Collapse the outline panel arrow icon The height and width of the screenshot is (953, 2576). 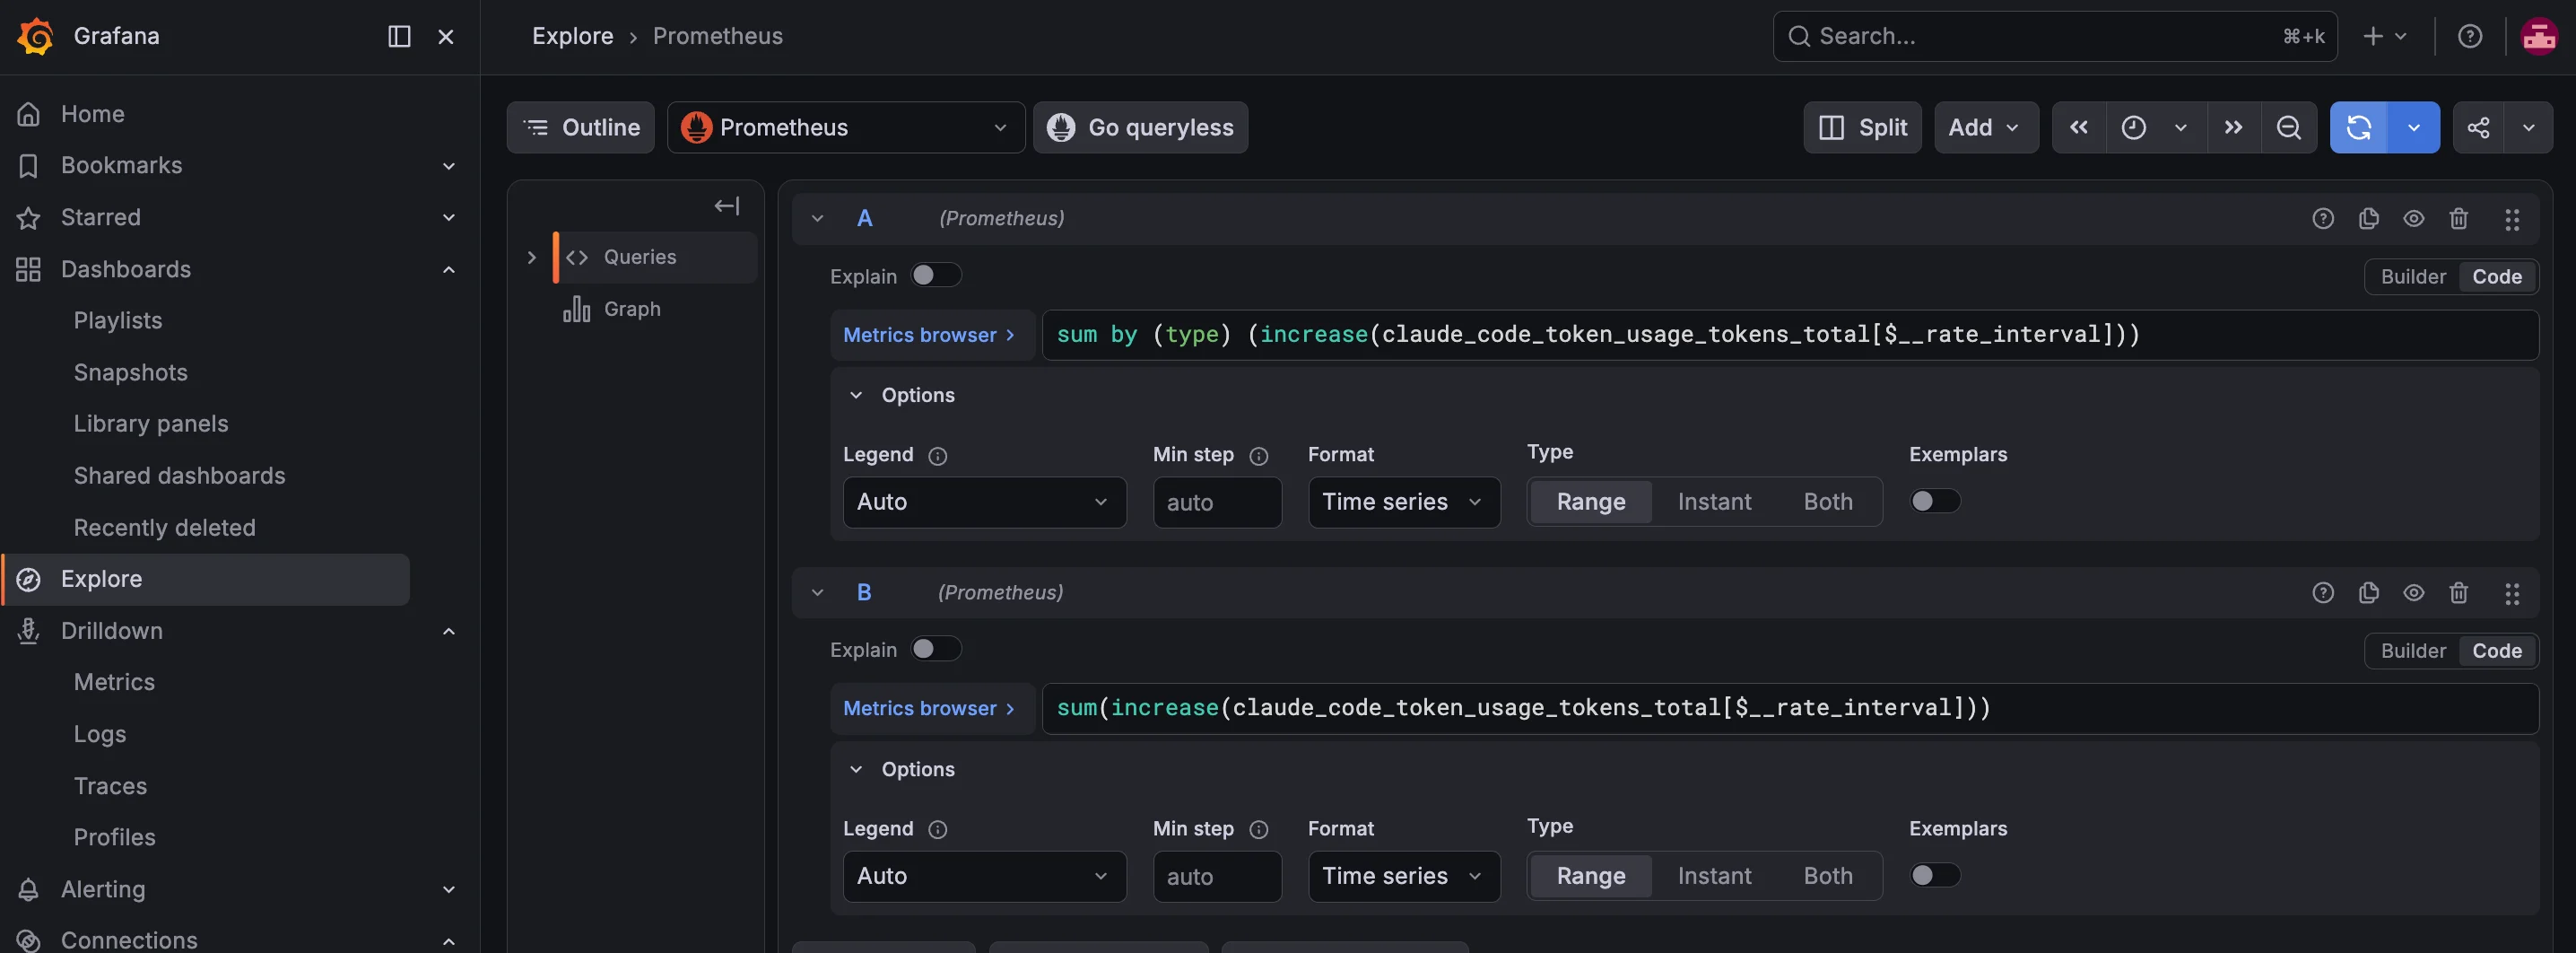pos(727,206)
